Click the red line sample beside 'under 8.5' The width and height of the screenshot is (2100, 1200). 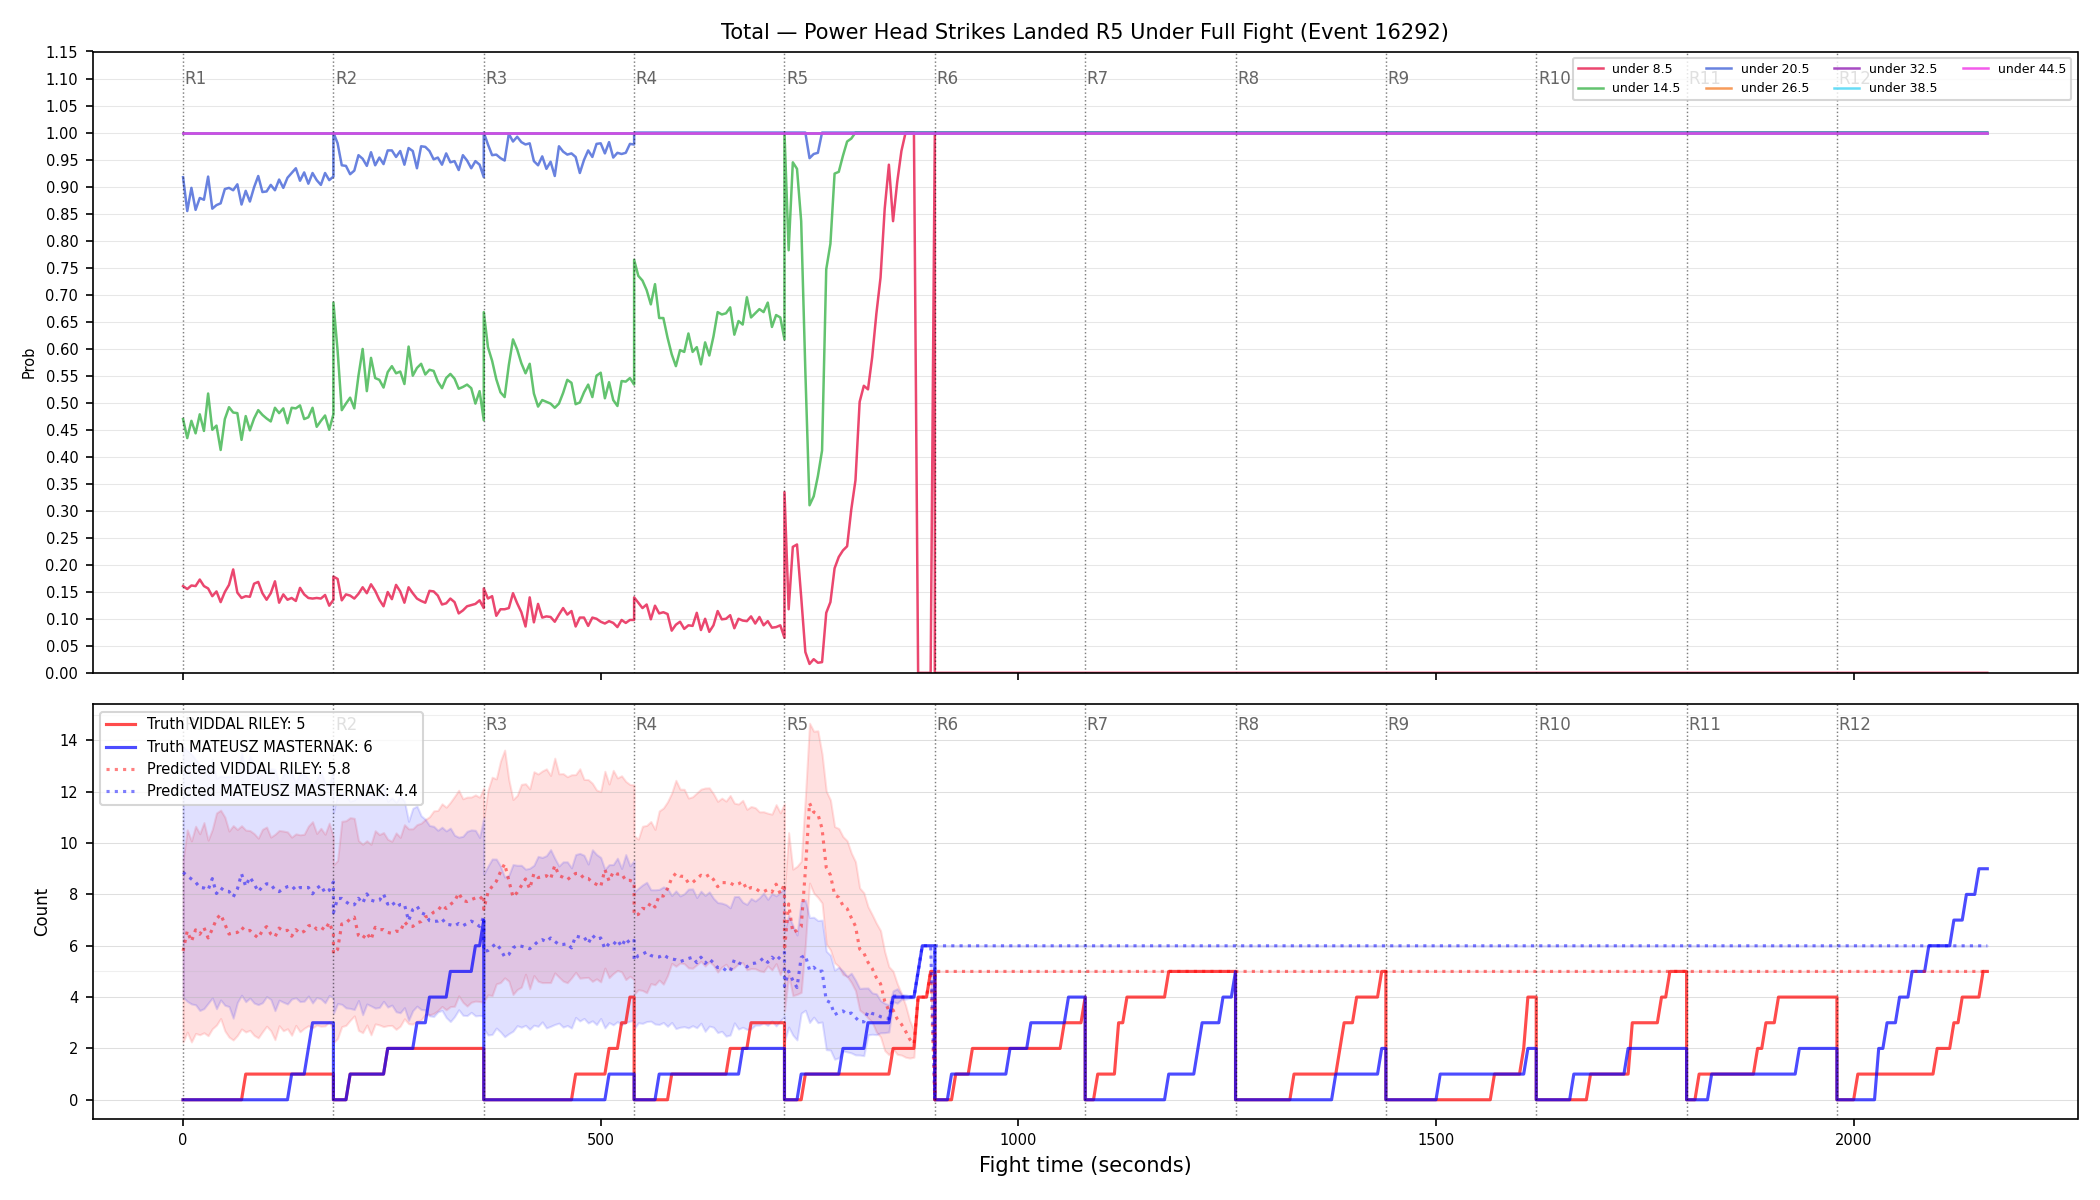1591,69
